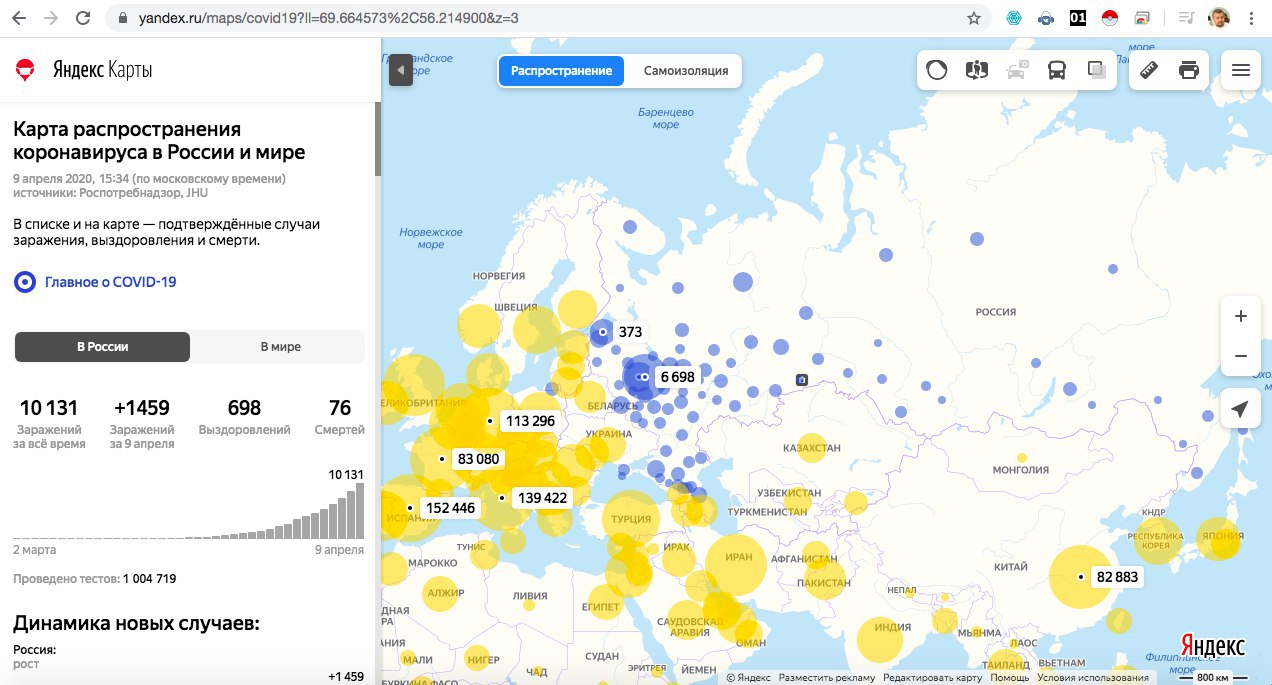
Task: Locate me with the arrow button
Action: point(1241,409)
